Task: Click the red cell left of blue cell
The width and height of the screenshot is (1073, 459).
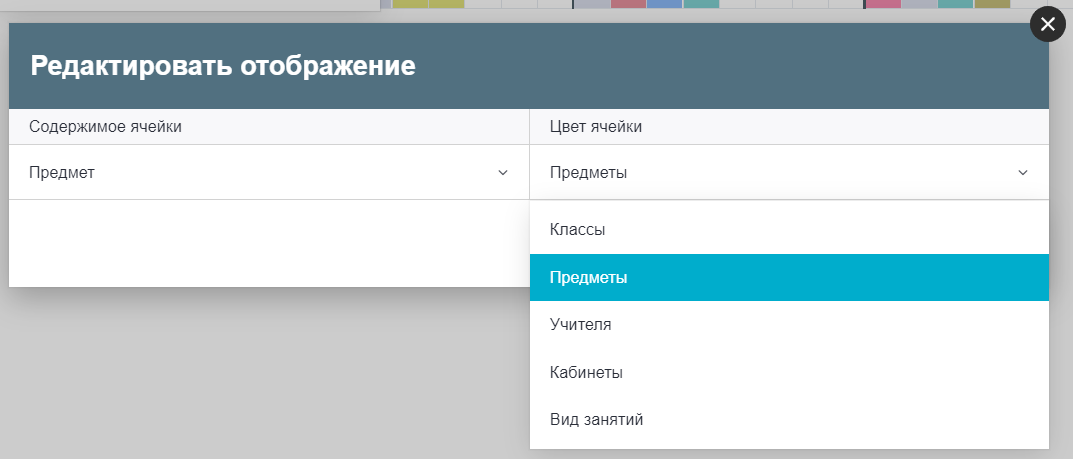Action: coord(628,4)
